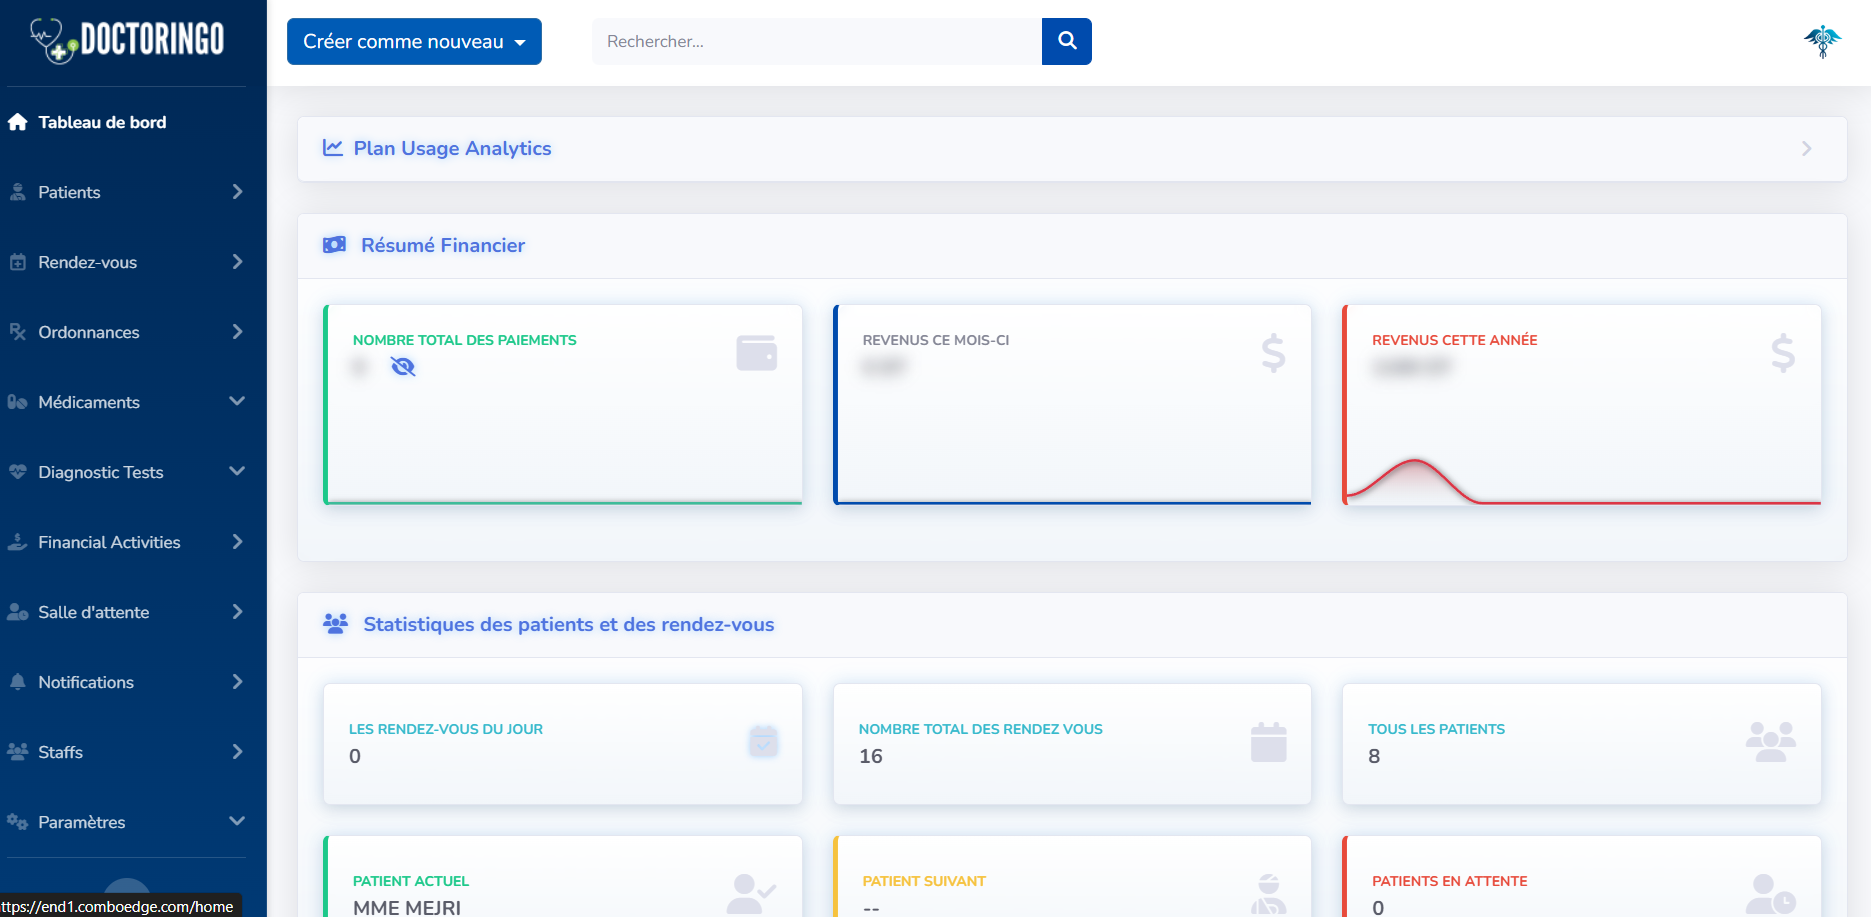Click the group icon in all patients card
1871x917 pixels.
point(1770,742)
